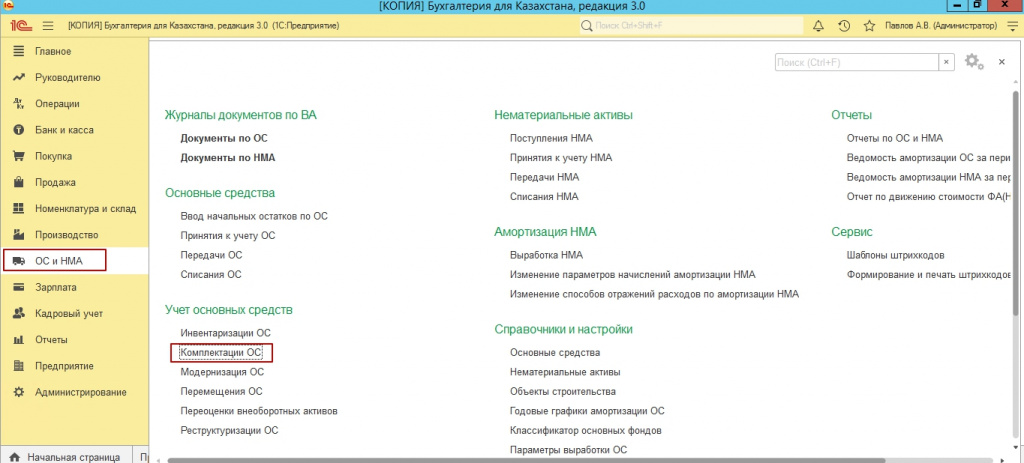Open favorites star icon
This screenshot has height=463, width=1024.
[x=869, y=26]
